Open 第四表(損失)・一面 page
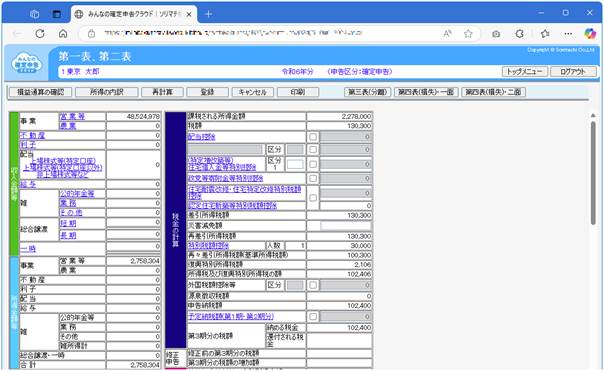Image resolution: width=604 pixels, height=371 pixels. pos(426,92)
